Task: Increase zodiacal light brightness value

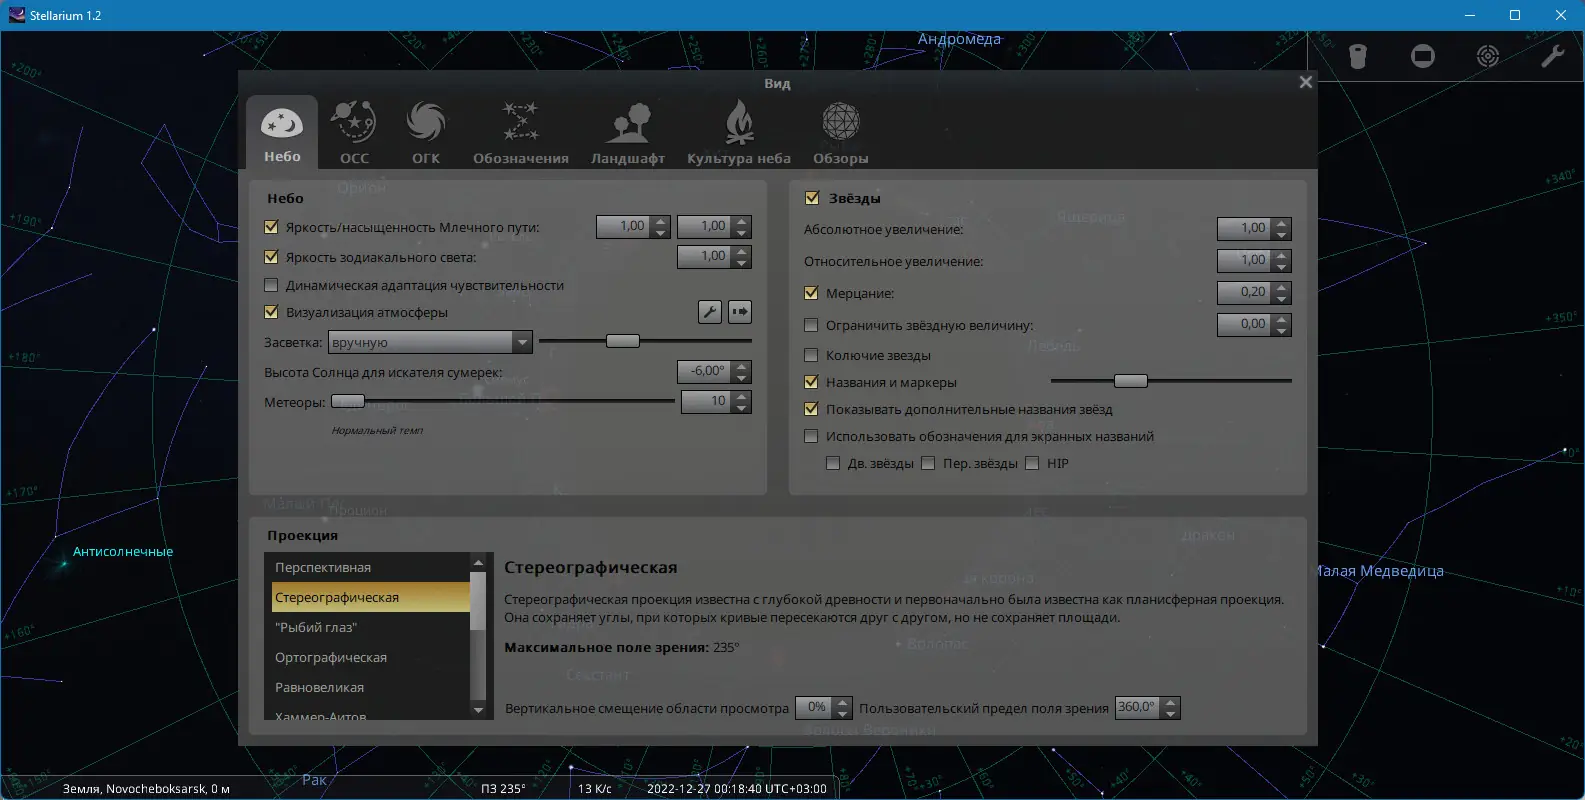Action: 741,251
